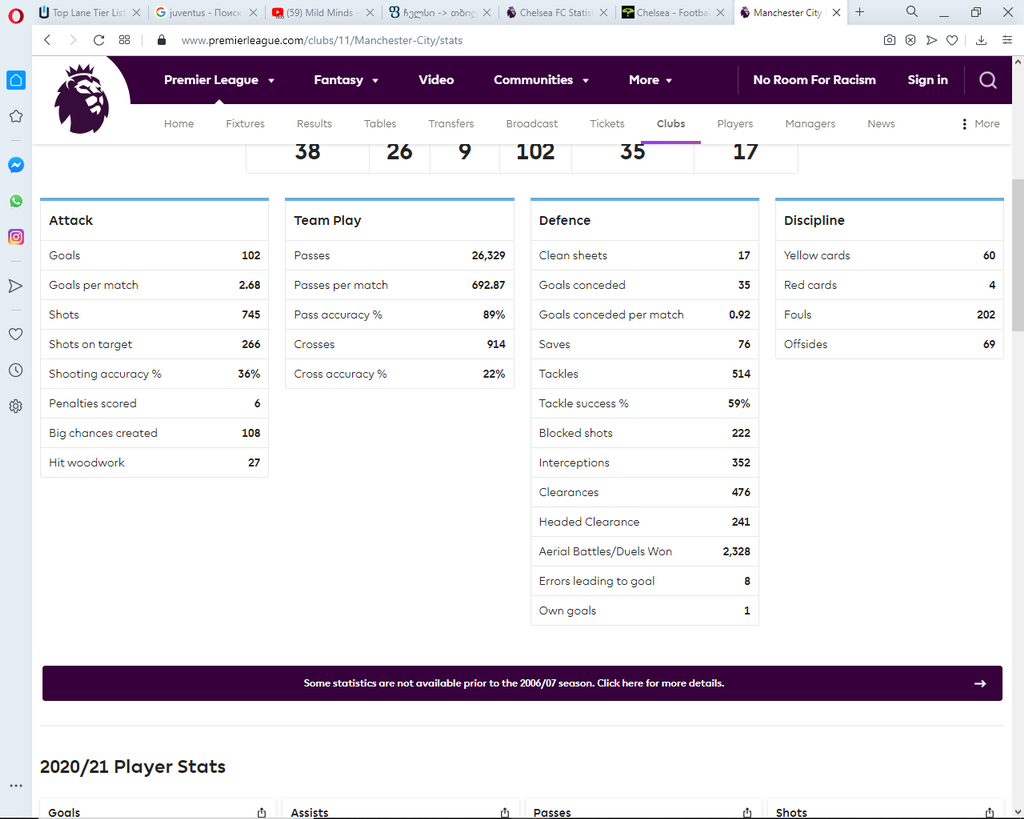The width and height of the screenshot is (1024, 819).
Task: Click the Goals per match value 2.68
Action: coord(249,285)
